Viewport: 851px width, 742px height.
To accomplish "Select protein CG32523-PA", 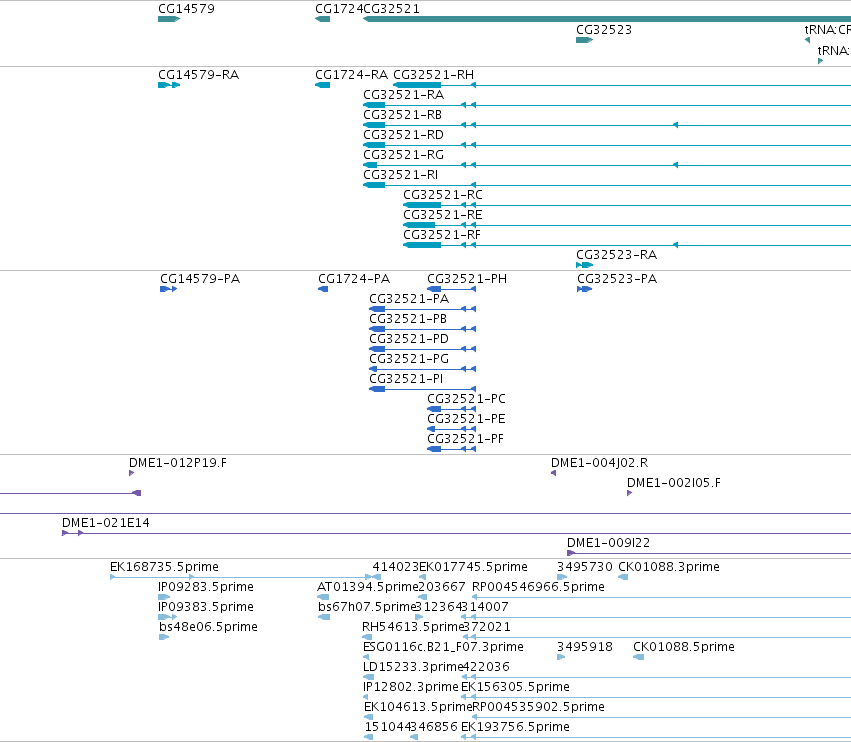I will coord(617,278).
